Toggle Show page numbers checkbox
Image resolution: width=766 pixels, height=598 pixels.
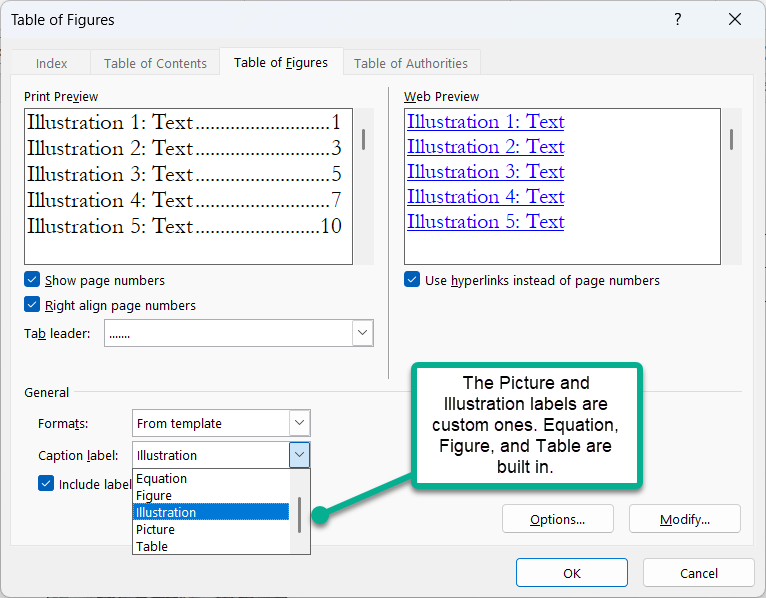point(32,281)
